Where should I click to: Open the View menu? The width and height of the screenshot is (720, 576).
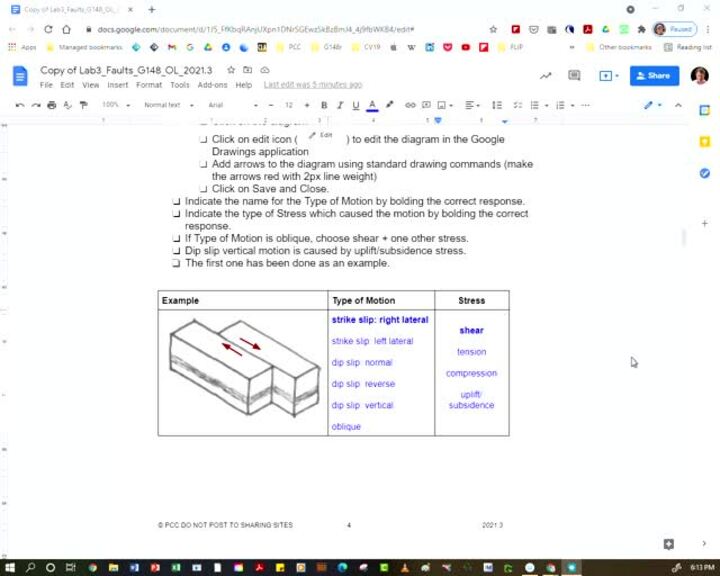(x=90, y=85)
